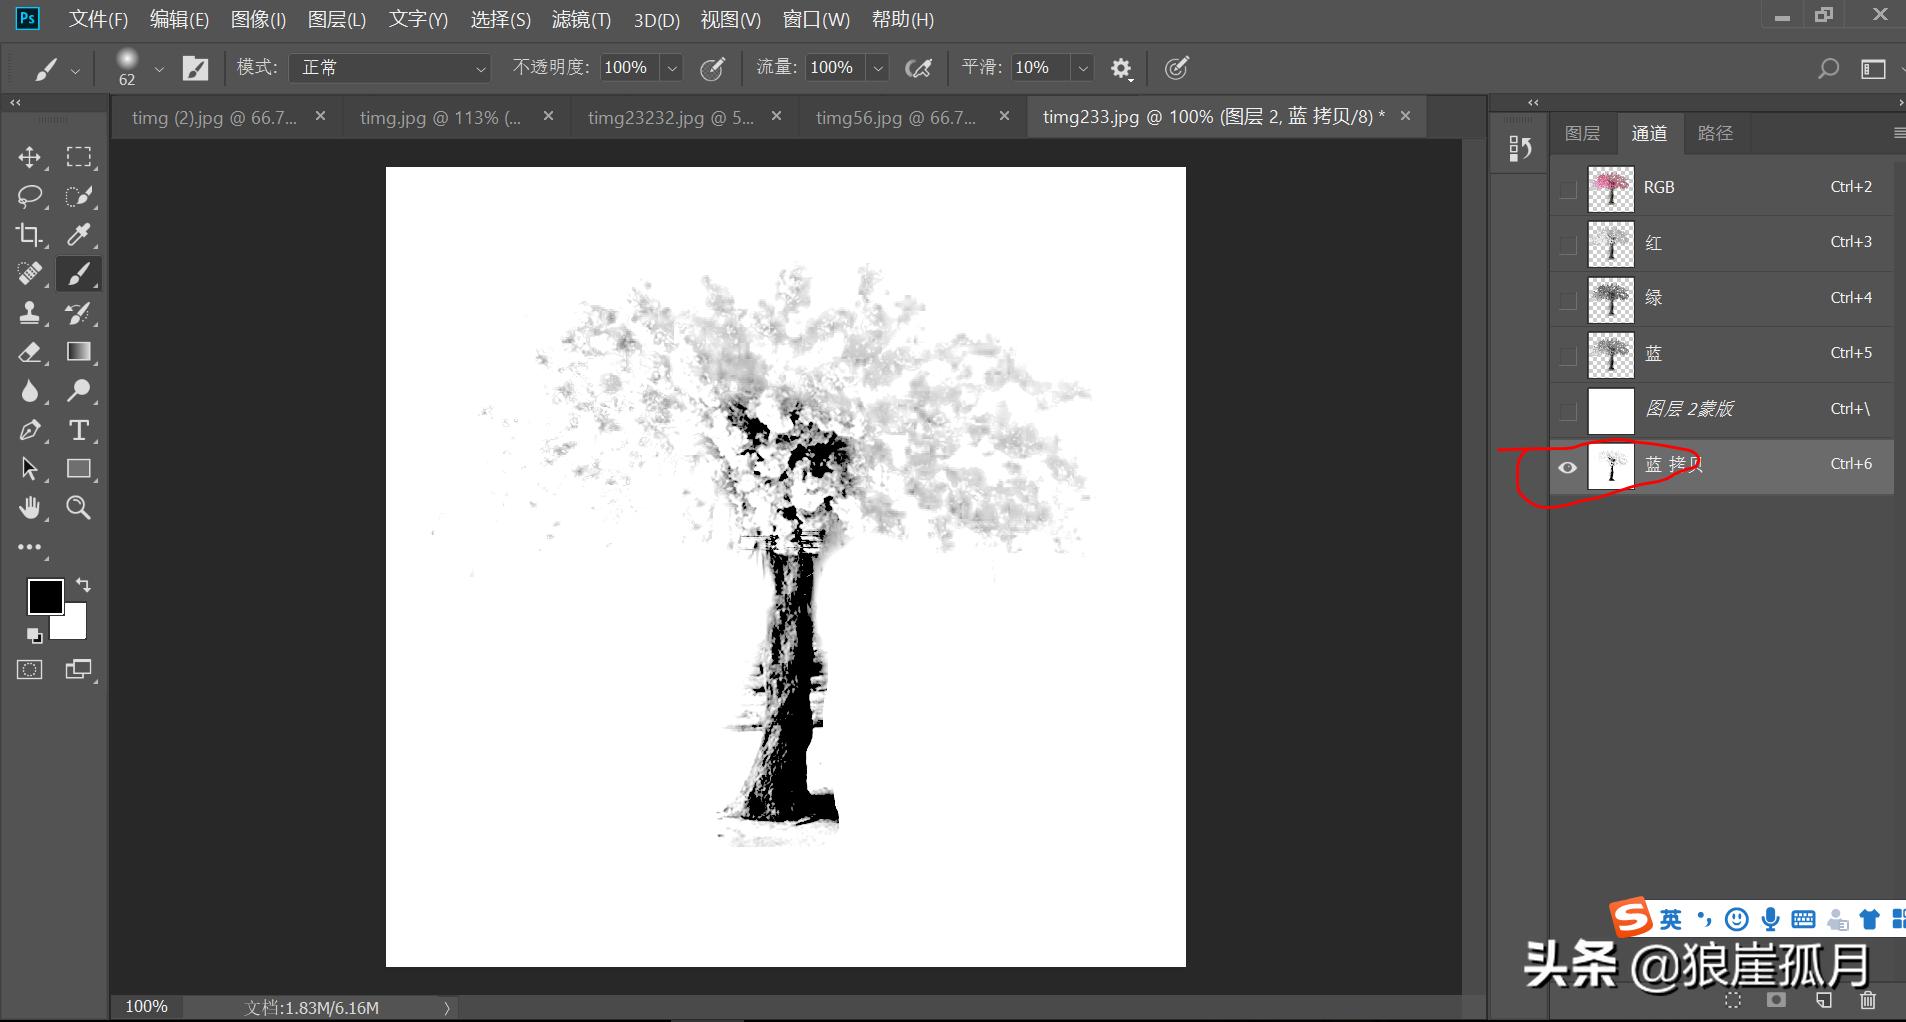Open the brush preset picker arrow
Screen dimensions: 1906x1022
(x=158, y=69)
